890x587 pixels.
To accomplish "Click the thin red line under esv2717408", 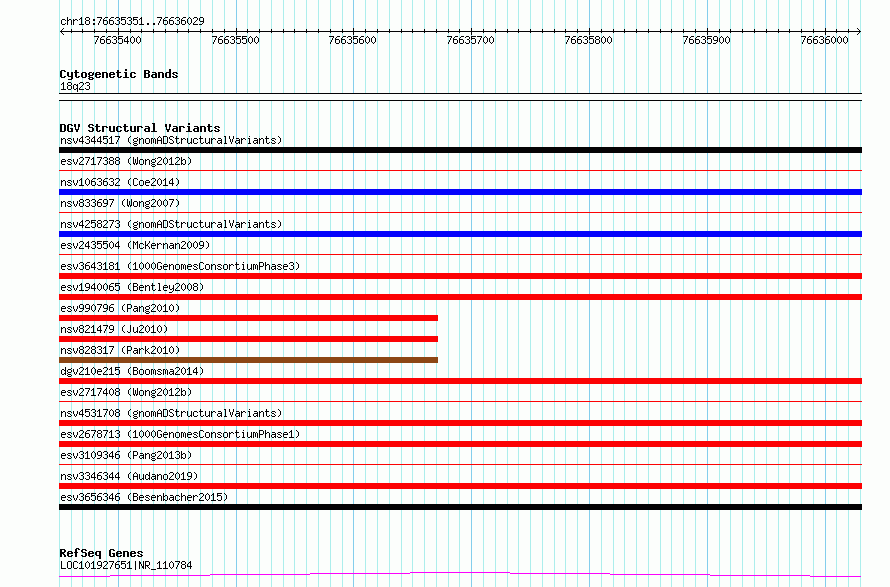I will [x=460, y=401].
